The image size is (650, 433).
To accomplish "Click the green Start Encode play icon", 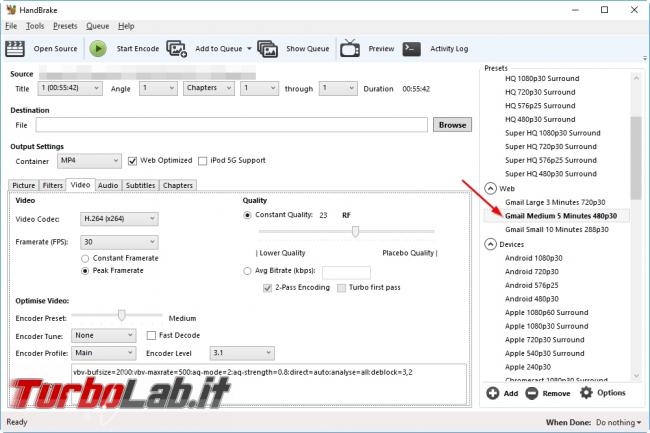I will click(x=98, y=49).
